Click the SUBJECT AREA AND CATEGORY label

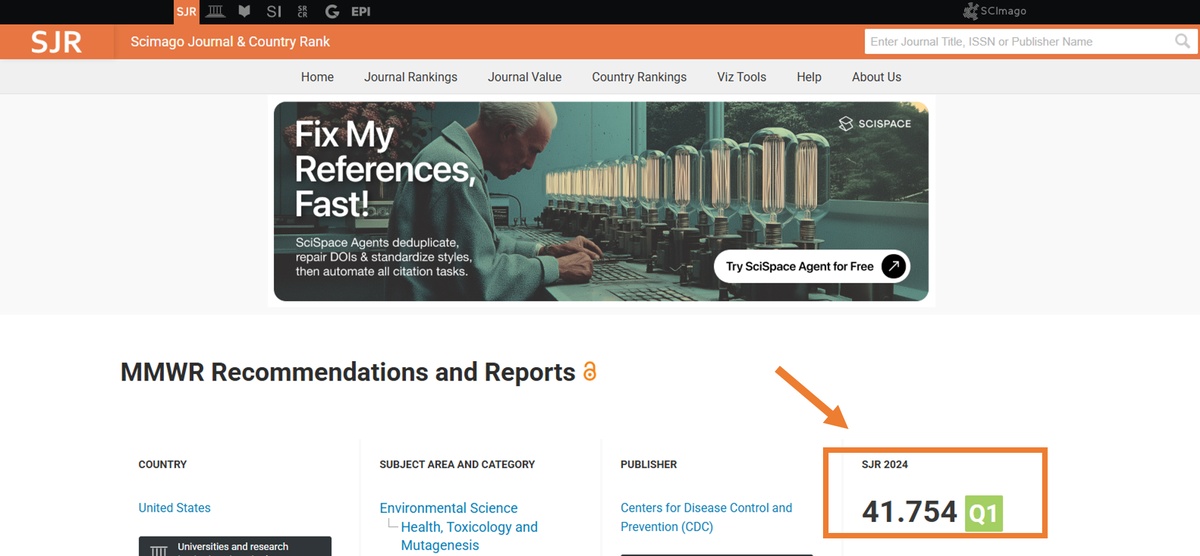[x=457, y=464]
